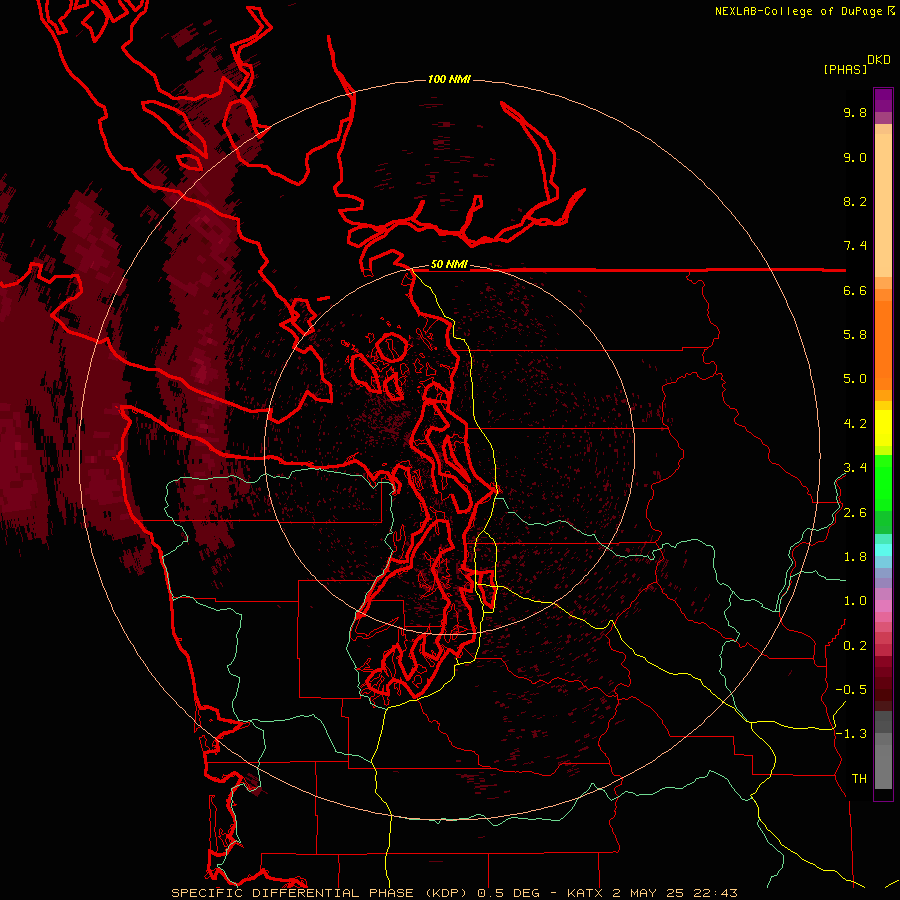Viewport: 900px width, 900px height.
Task: Click the 4.2 legend value
Action: click(x=855, y=424)
